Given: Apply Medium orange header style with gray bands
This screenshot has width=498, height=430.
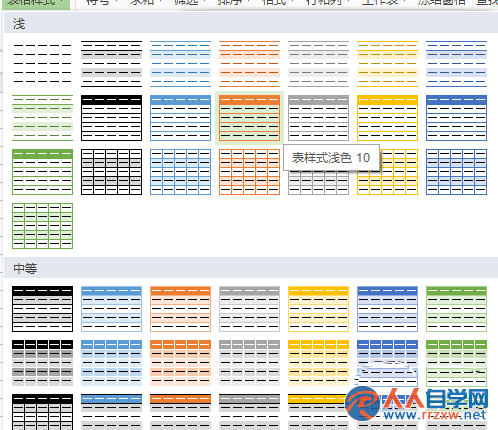Looking at the screenshot, I should coord(180,412).
